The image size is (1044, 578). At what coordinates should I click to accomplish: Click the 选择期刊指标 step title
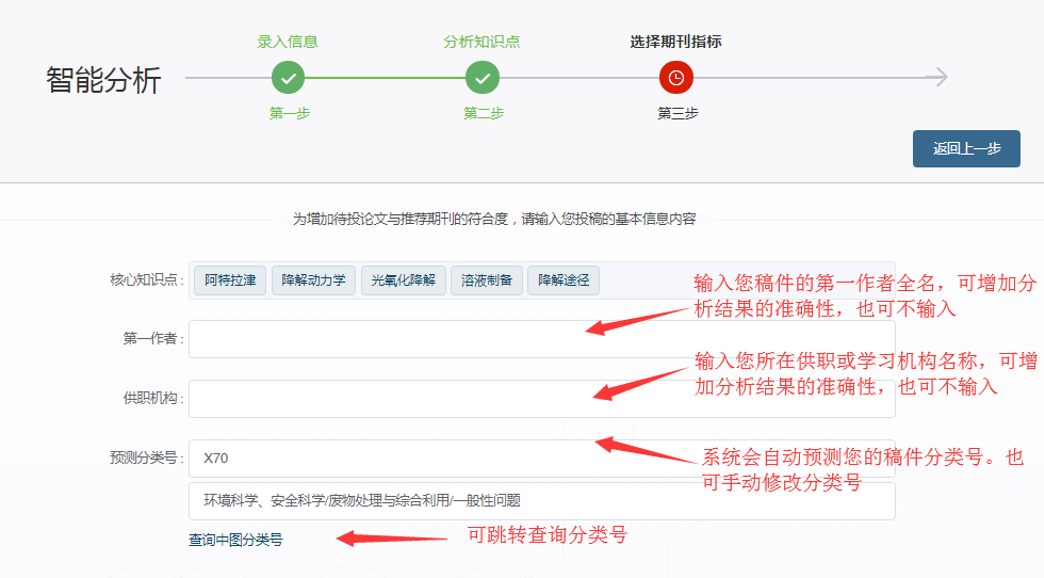click(x=676, y=42)
